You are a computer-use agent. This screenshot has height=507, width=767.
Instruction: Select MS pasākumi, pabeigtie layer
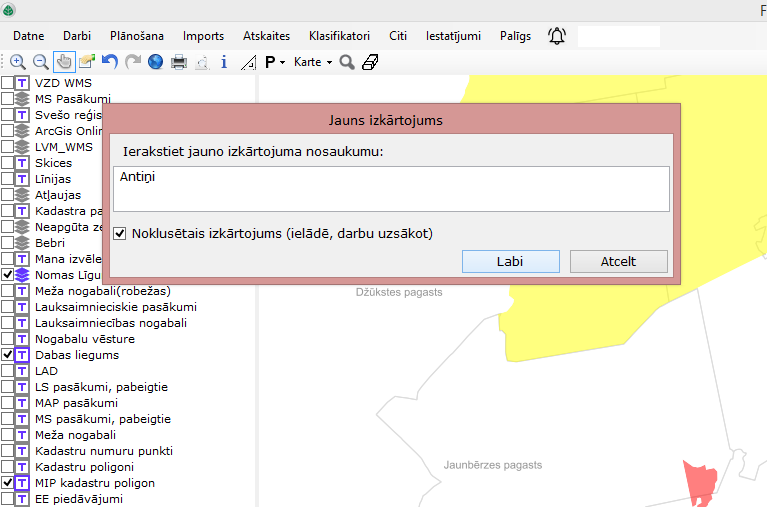103,419
